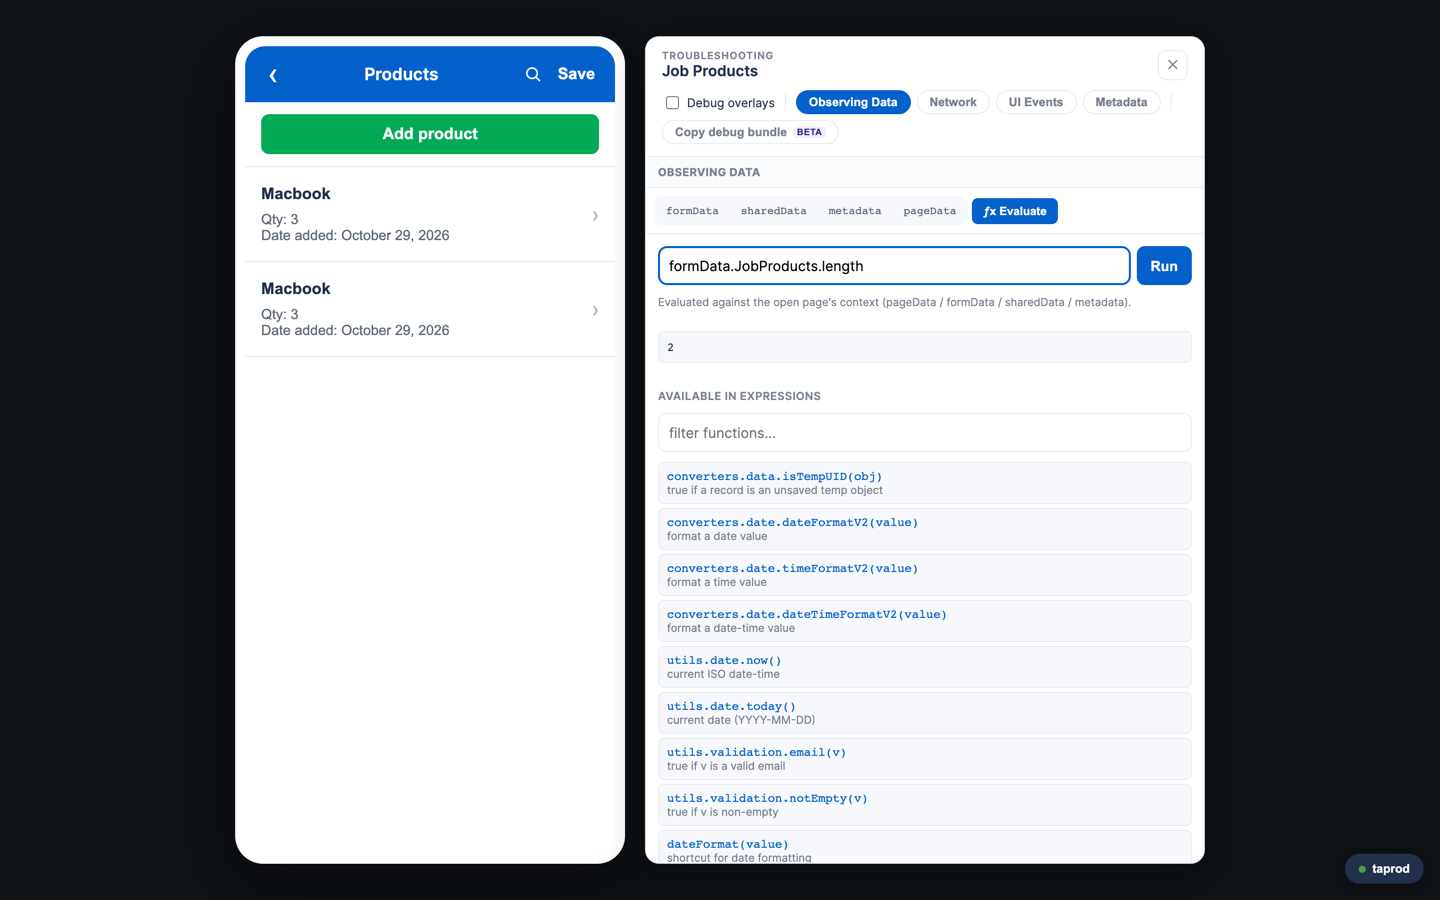
Task: Focus the formData.JobProducts.length expression field
Action: tap(894, 266)
